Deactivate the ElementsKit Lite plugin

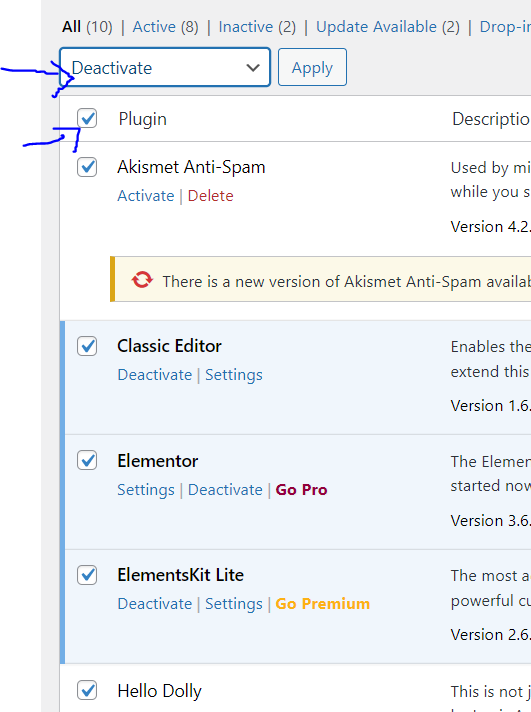click(155, 603)
